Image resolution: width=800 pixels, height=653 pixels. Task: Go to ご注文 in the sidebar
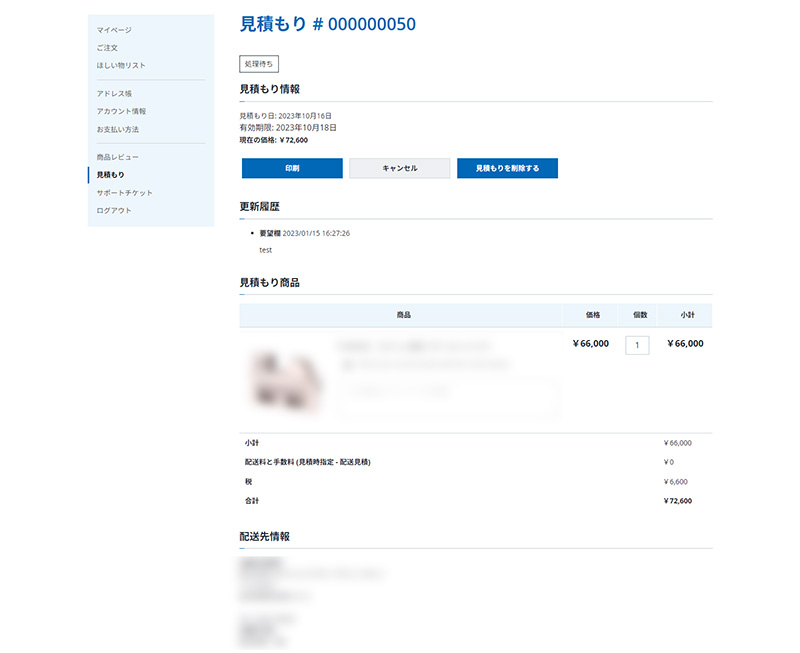107,48
